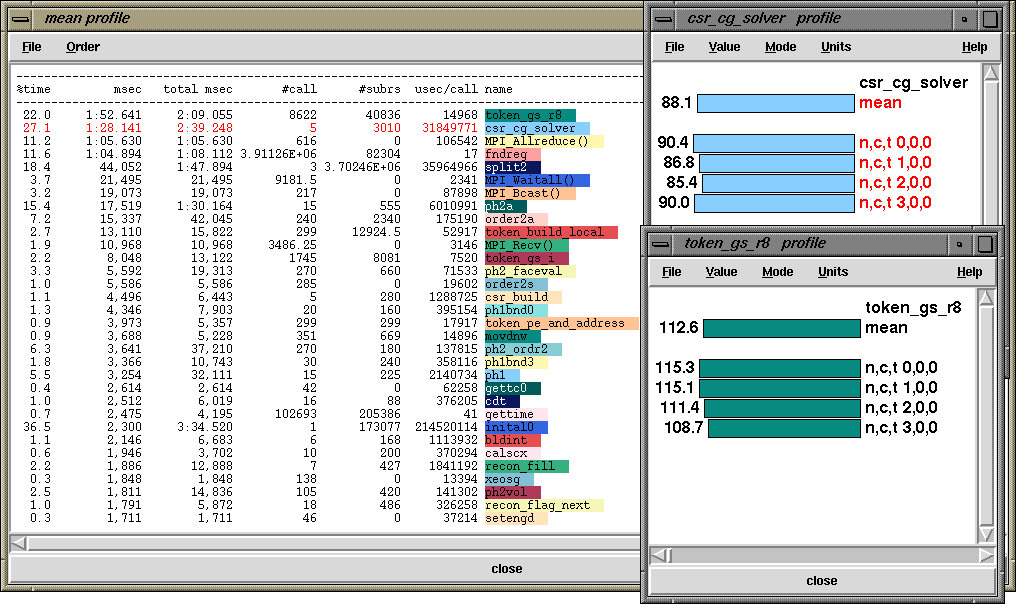Select MPI_Bcast() in the function list

pos(530,193)
